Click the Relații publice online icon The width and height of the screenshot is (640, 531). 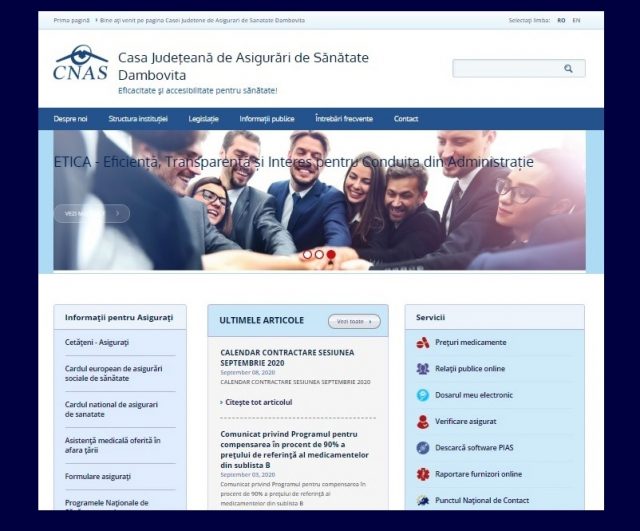(x=423, y=368)
